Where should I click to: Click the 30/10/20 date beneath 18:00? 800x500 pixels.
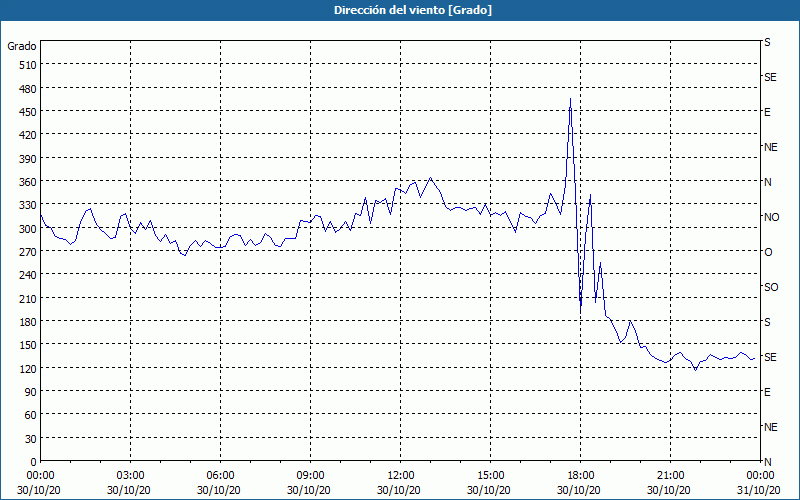point(579,490)
